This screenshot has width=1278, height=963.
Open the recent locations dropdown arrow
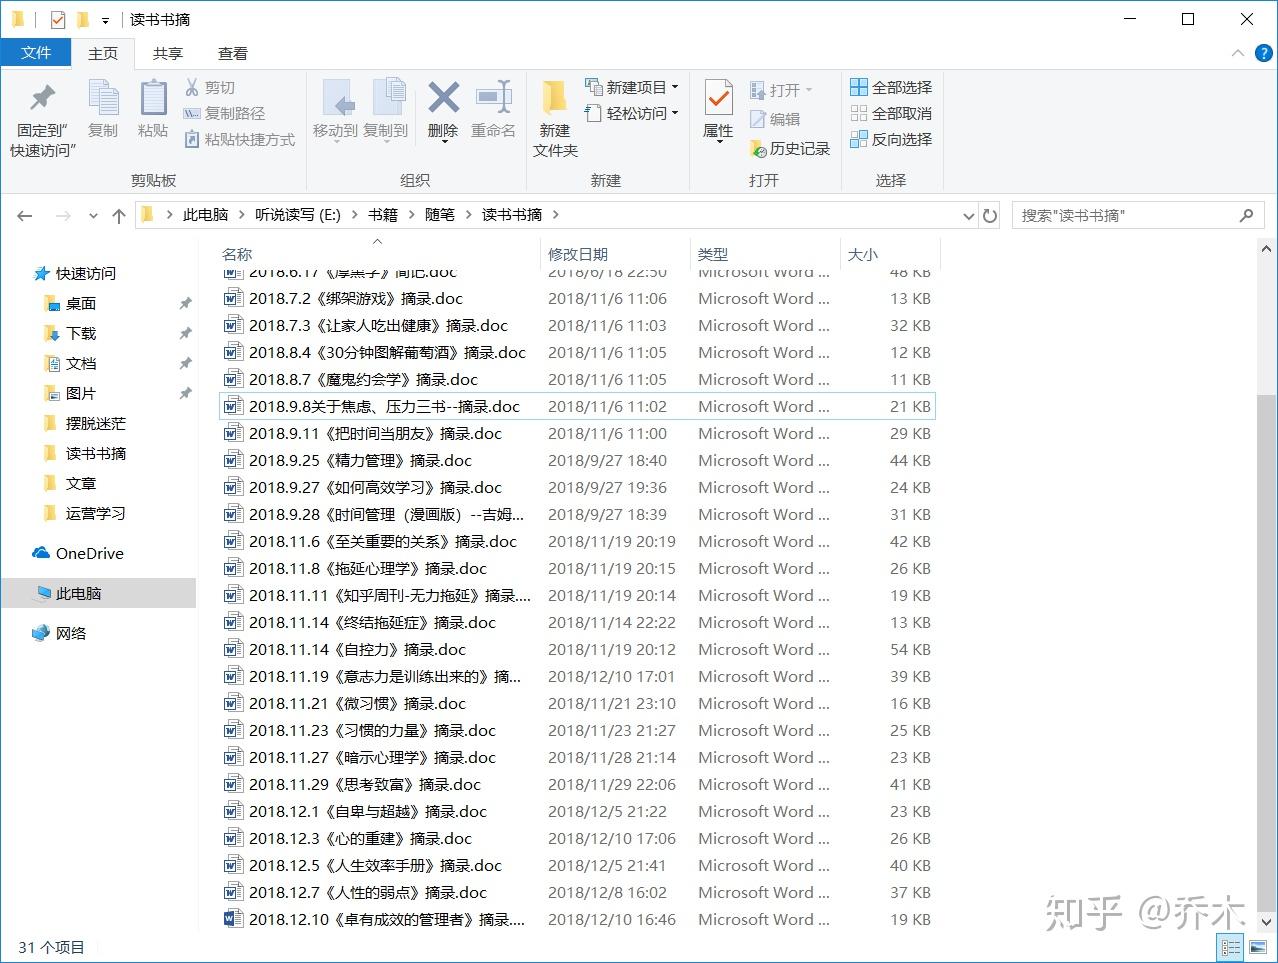coord(93,215)
